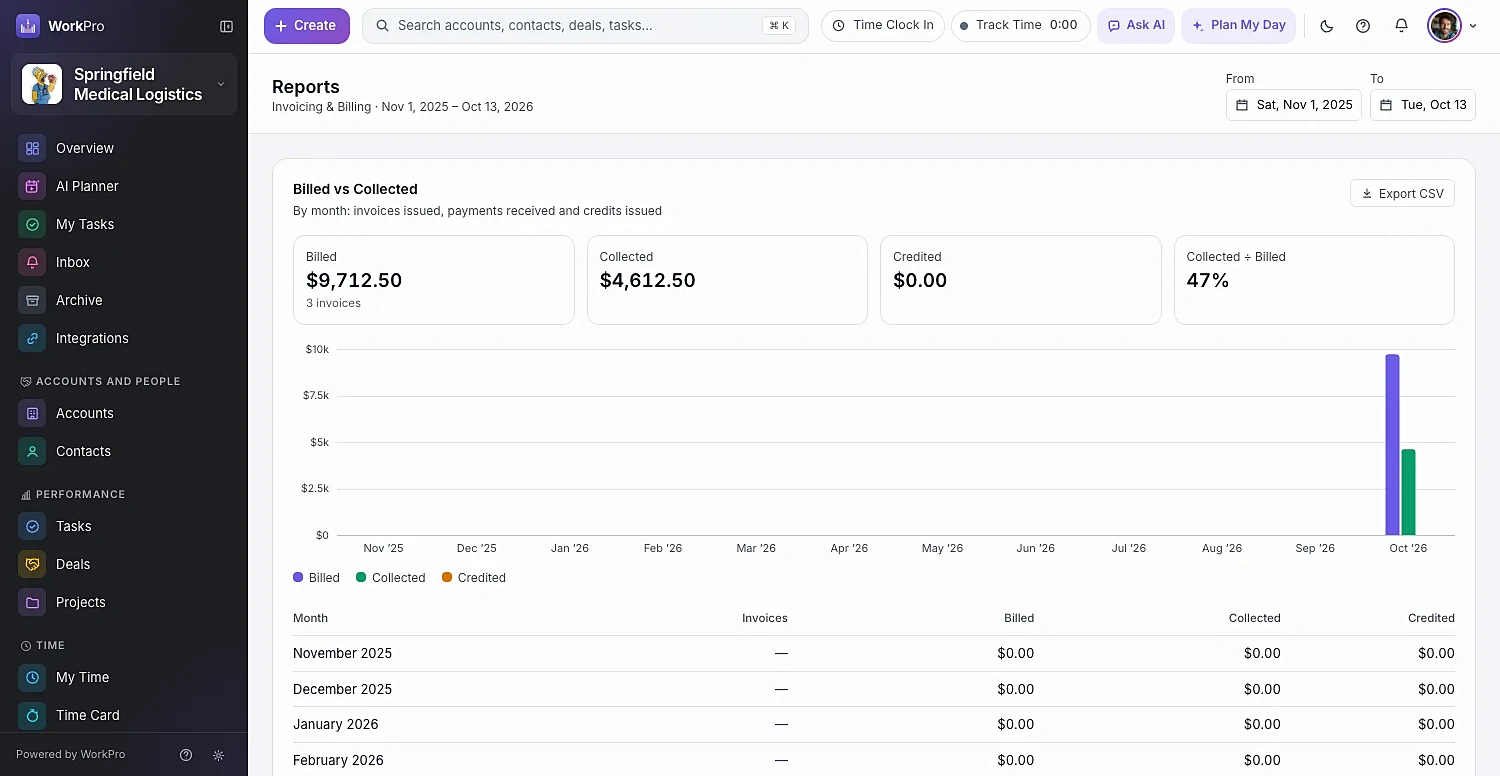This screenshot has width=1500, height=776.
Task: Select the Deals menu item label
Action: [73, 564]
